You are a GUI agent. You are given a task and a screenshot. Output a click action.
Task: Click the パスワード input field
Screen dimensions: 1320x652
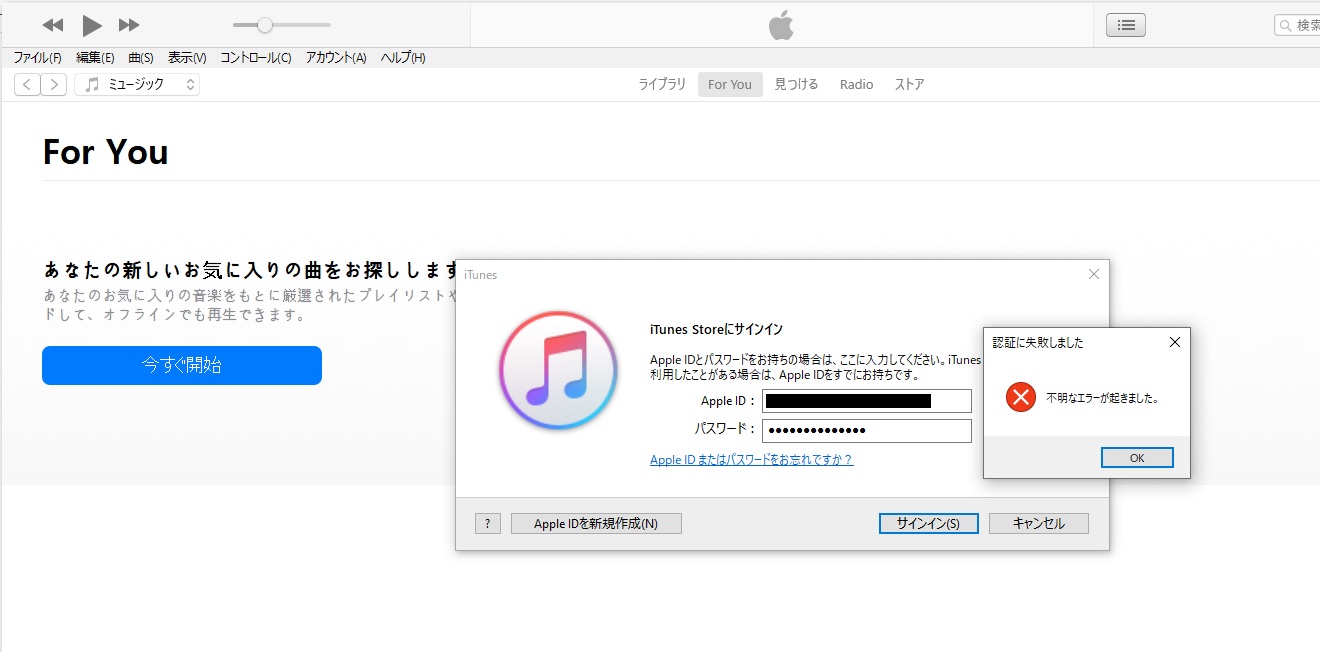coord(867,431)
